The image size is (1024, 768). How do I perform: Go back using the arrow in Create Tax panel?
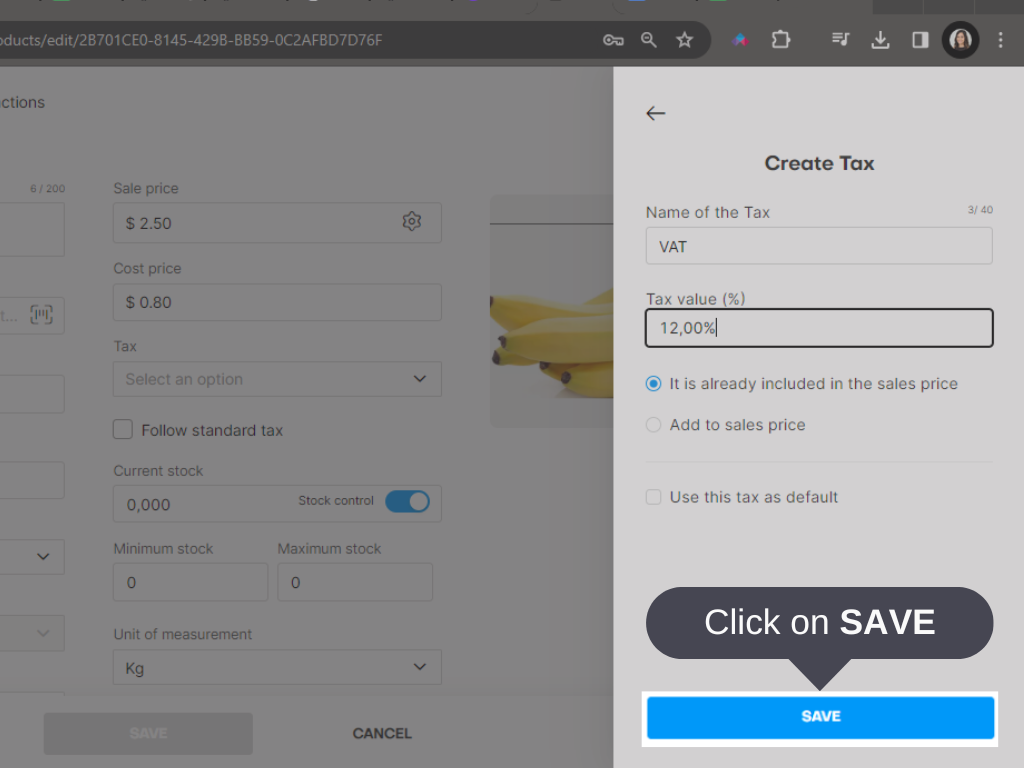click(x=656, y=113)
